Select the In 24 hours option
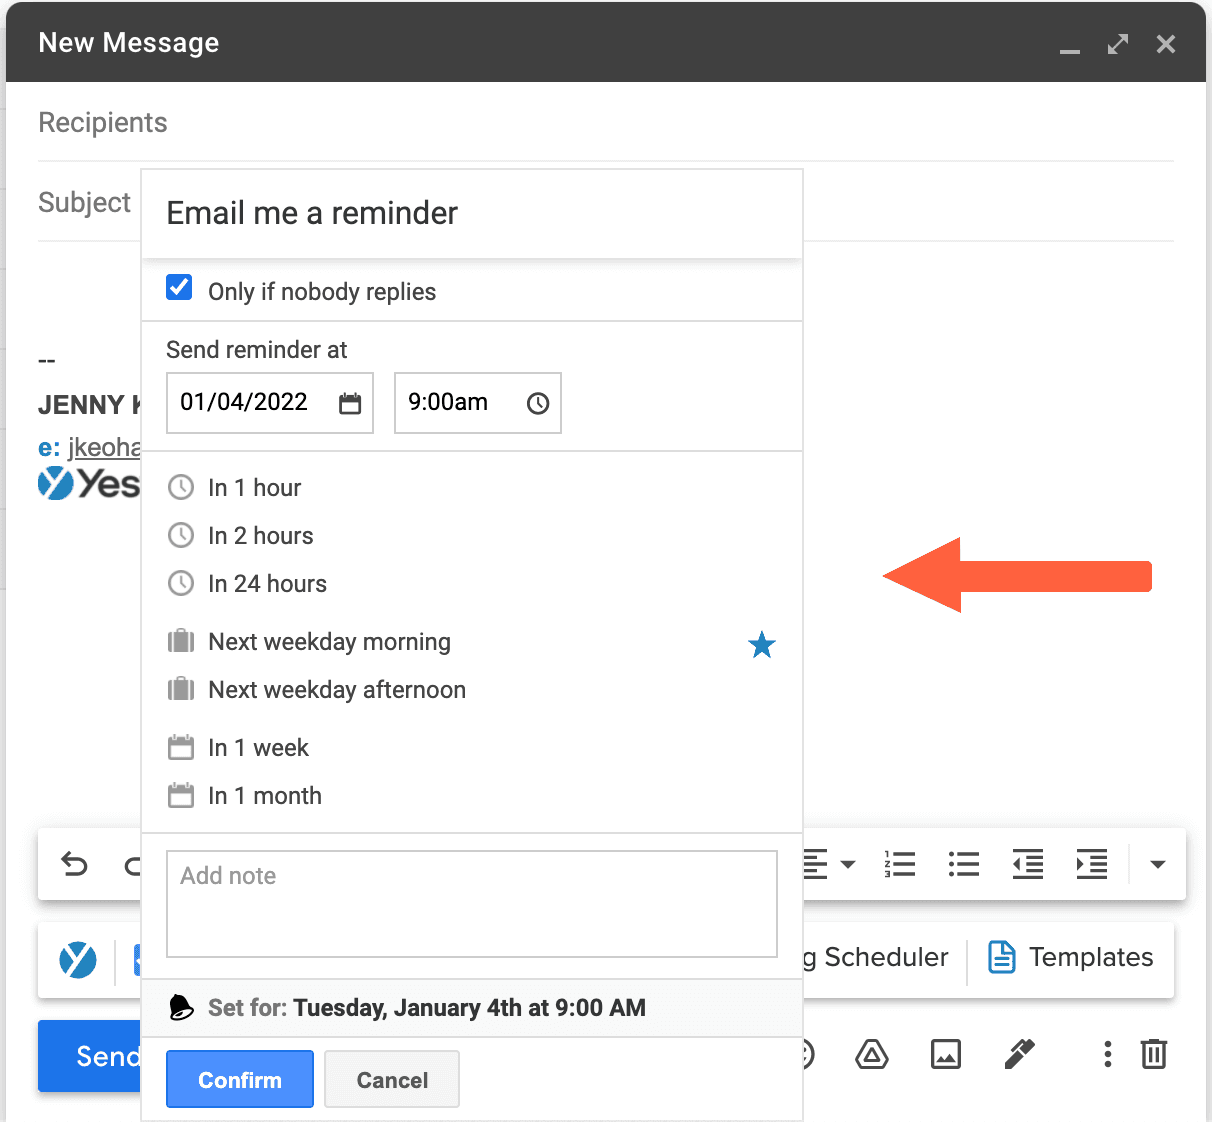The width and height of the screenshot is (1212, 1122). click(x=267, y=584)
